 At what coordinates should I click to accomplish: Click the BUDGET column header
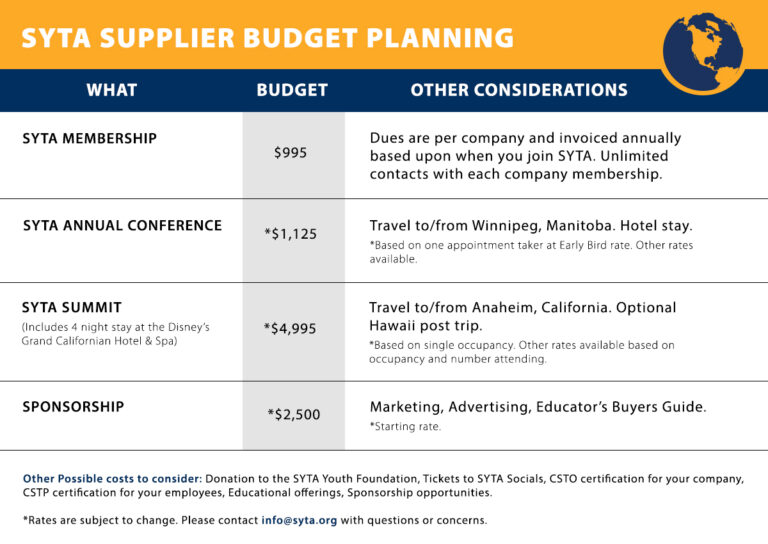[292, 90]
